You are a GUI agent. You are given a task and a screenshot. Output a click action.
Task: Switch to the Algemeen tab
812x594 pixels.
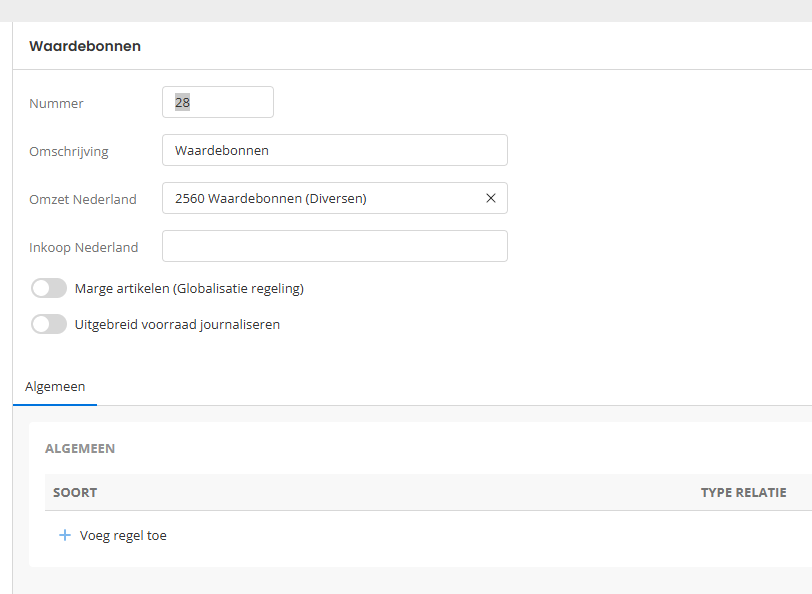55,386
